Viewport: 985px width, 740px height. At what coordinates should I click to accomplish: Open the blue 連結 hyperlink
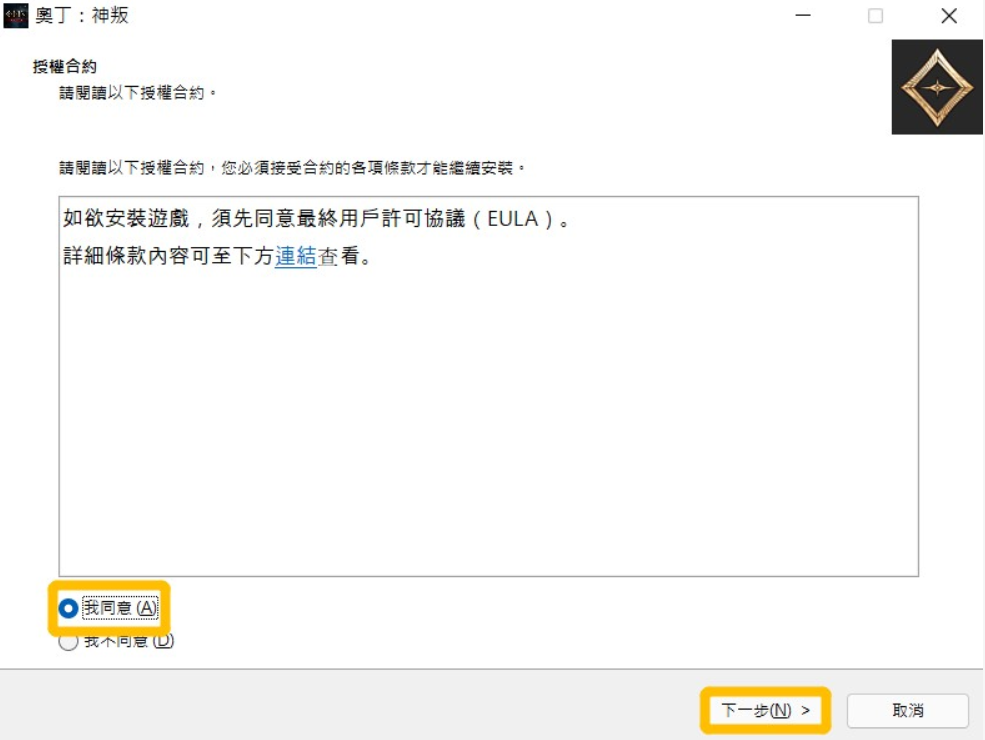296,256
